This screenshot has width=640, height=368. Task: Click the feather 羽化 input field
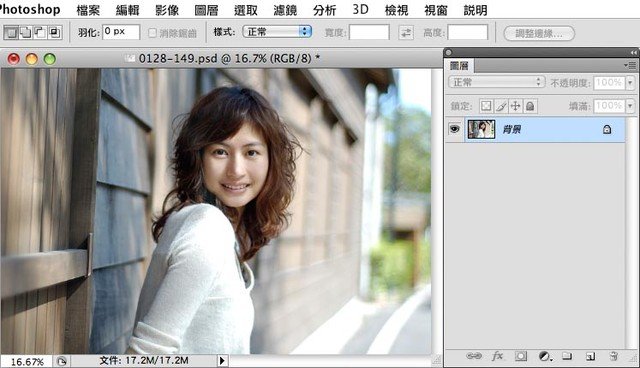coord(121,32)
